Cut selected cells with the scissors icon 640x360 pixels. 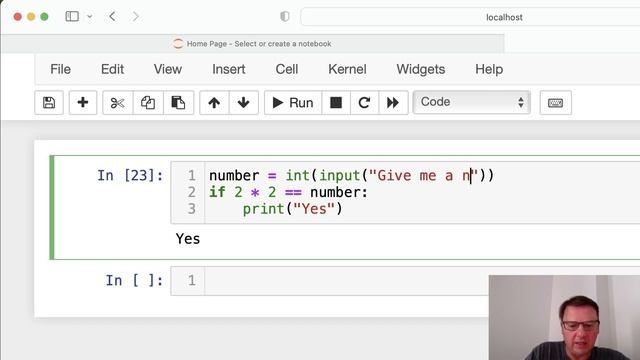tap(118, 102)
